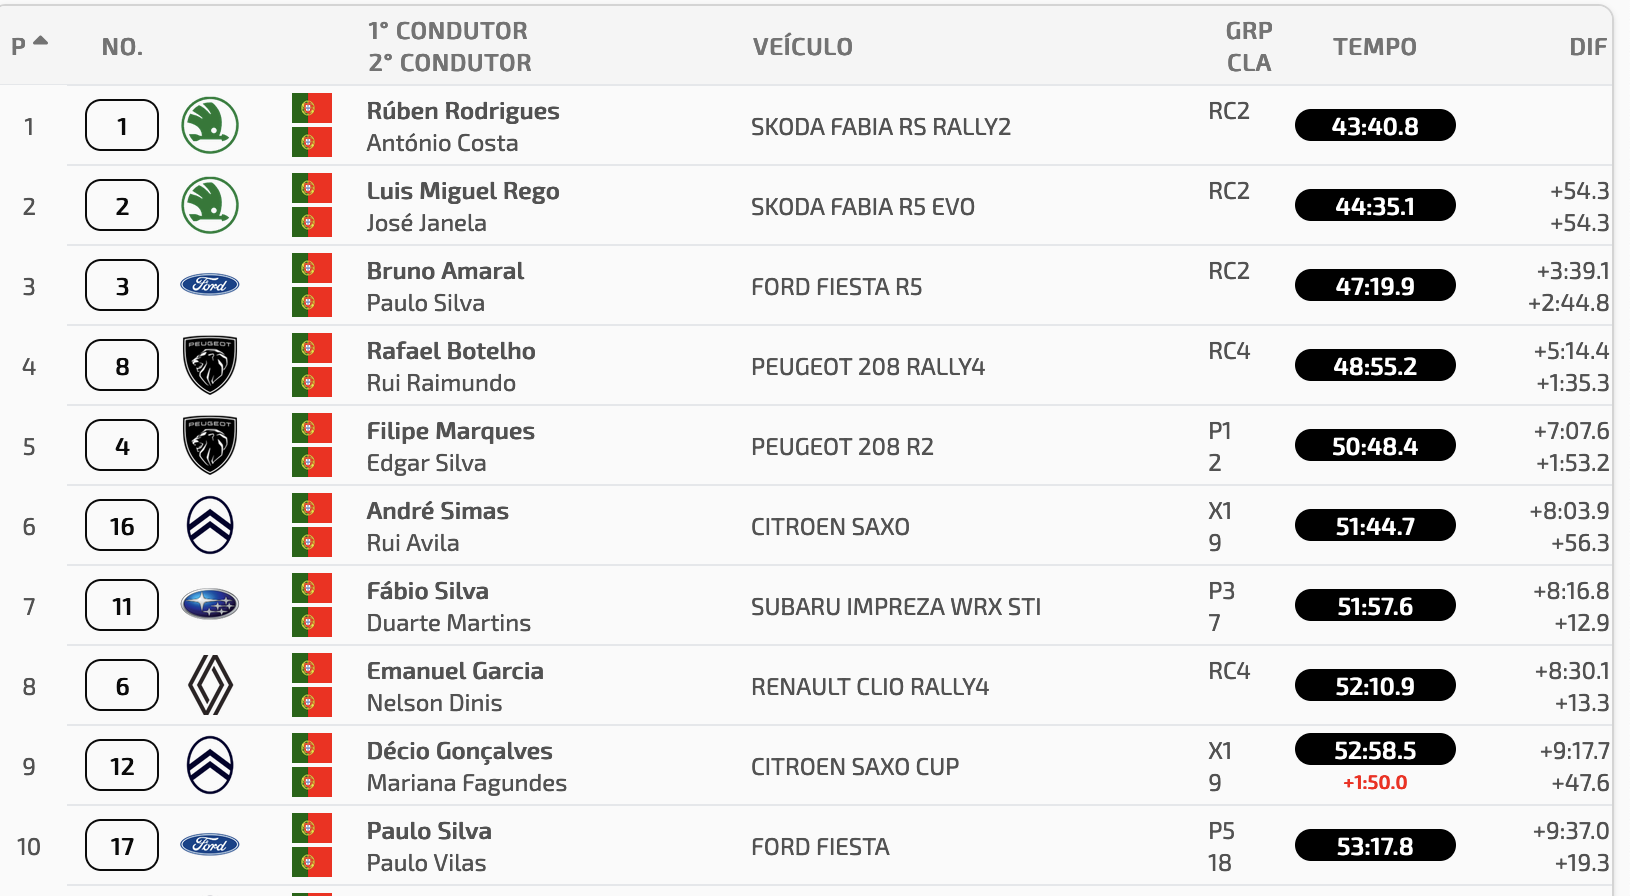Image resolution: width=1630 pixels, height=896 pixels.
Task: Select car number 8 badge
Action: click(x=122, y=366)
